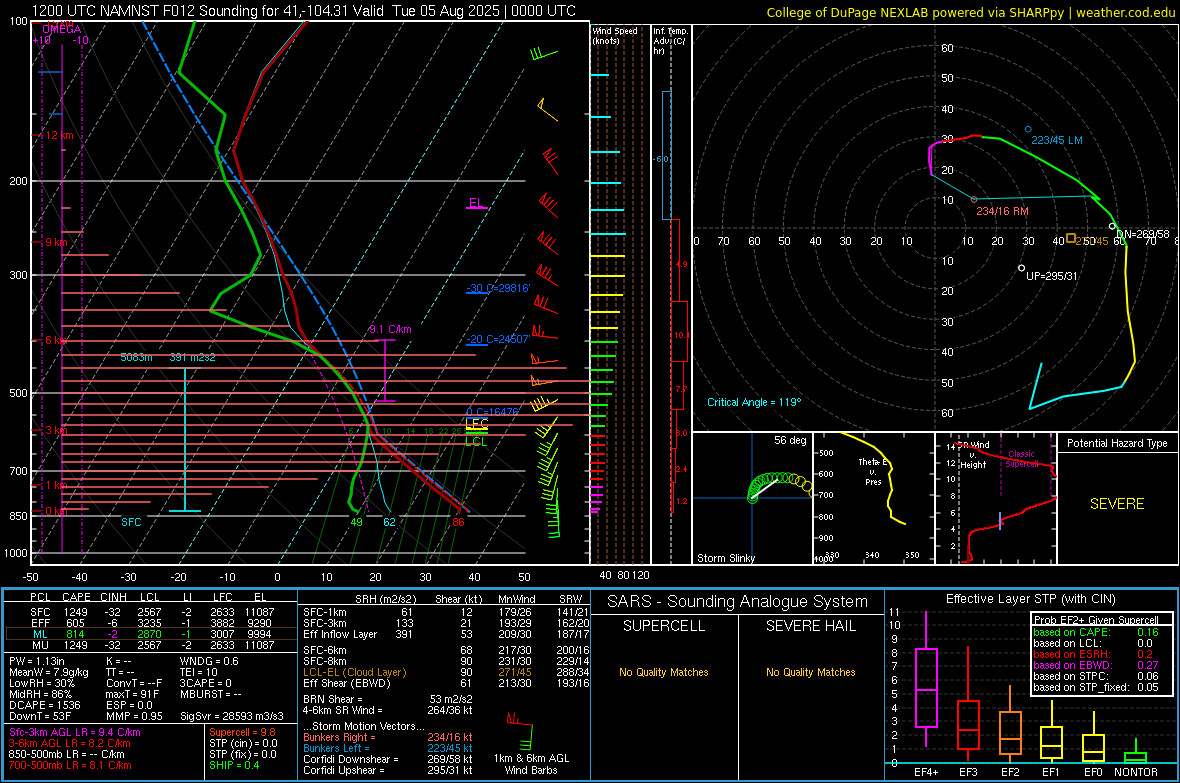Click the '223/45 LM' hodograph label
Image resolution: width=1180 pixels, height=783 pixels.
pyautogui.click(x=1057, y=140)
